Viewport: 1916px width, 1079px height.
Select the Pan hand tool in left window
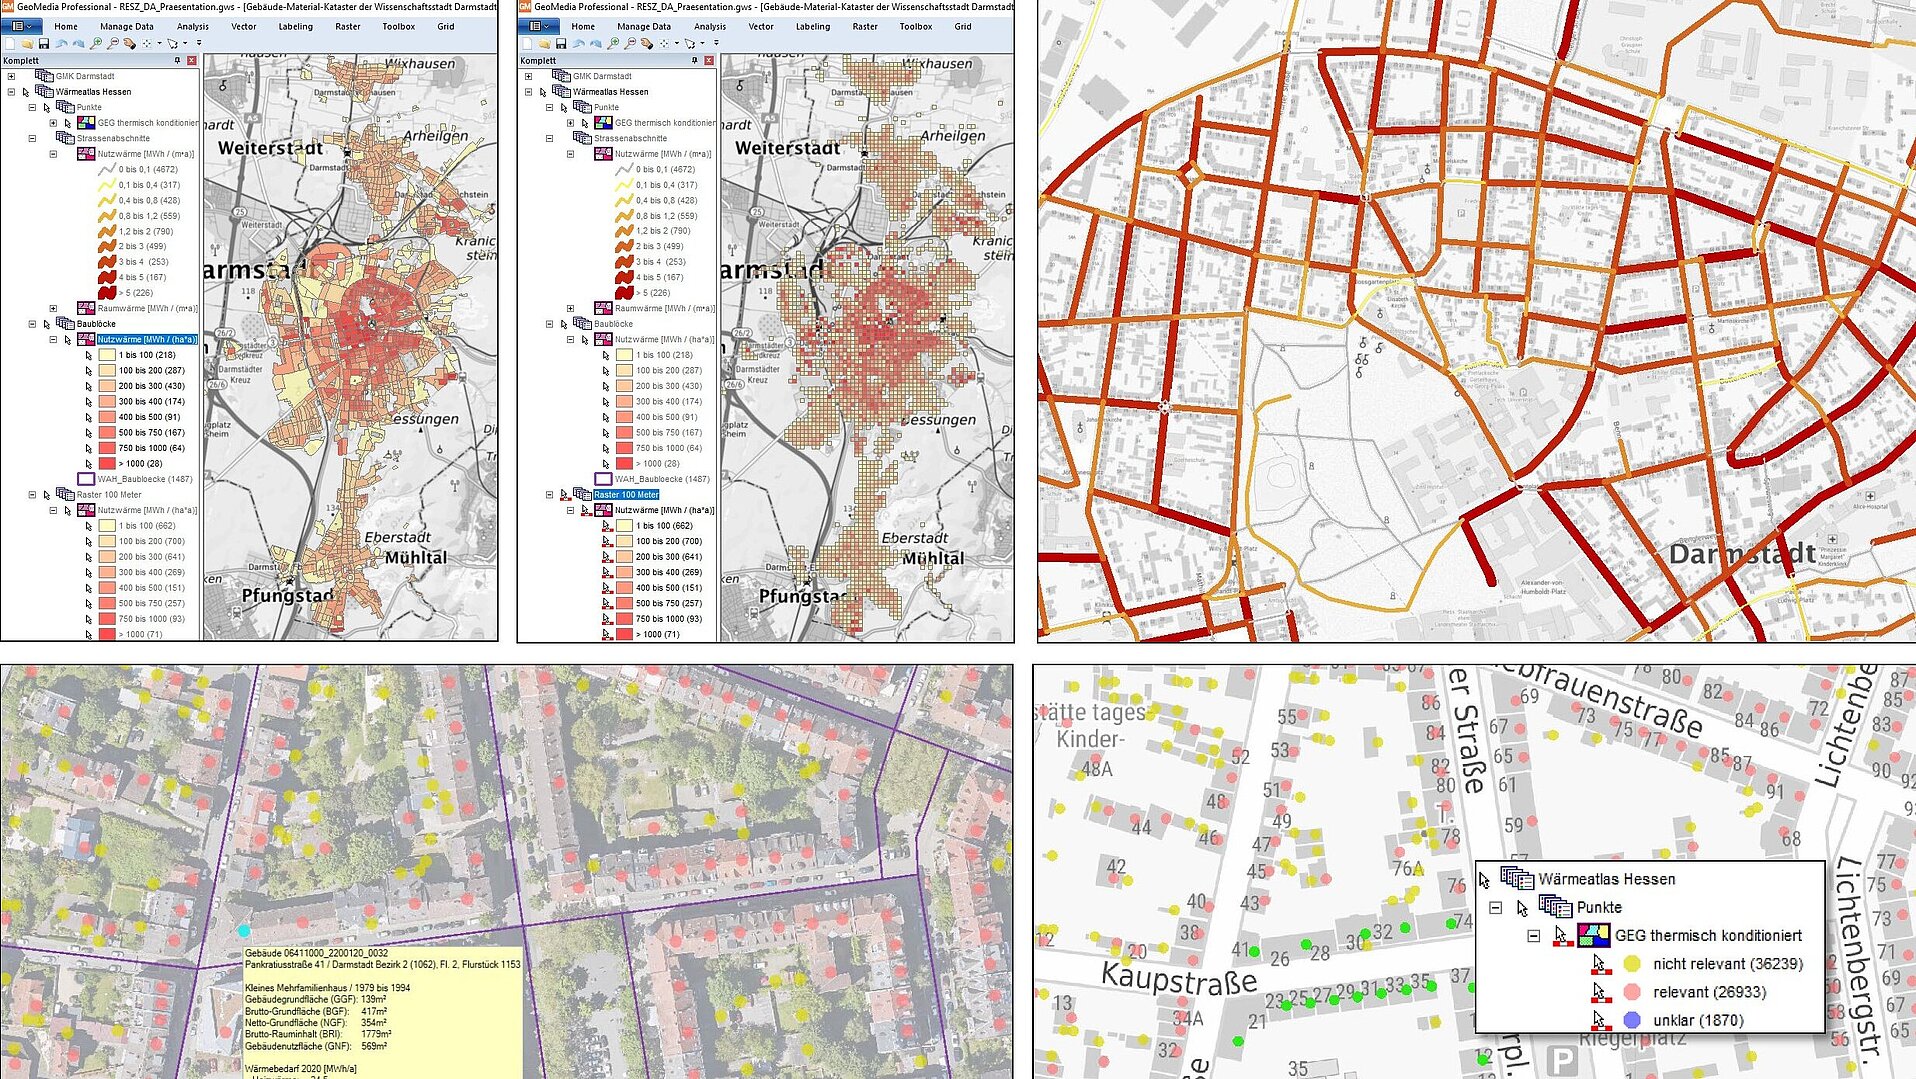(129, 44)
